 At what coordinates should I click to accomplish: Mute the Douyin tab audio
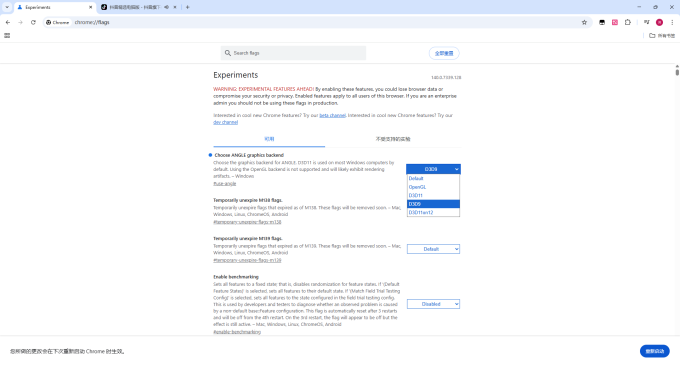pos(167,7)
